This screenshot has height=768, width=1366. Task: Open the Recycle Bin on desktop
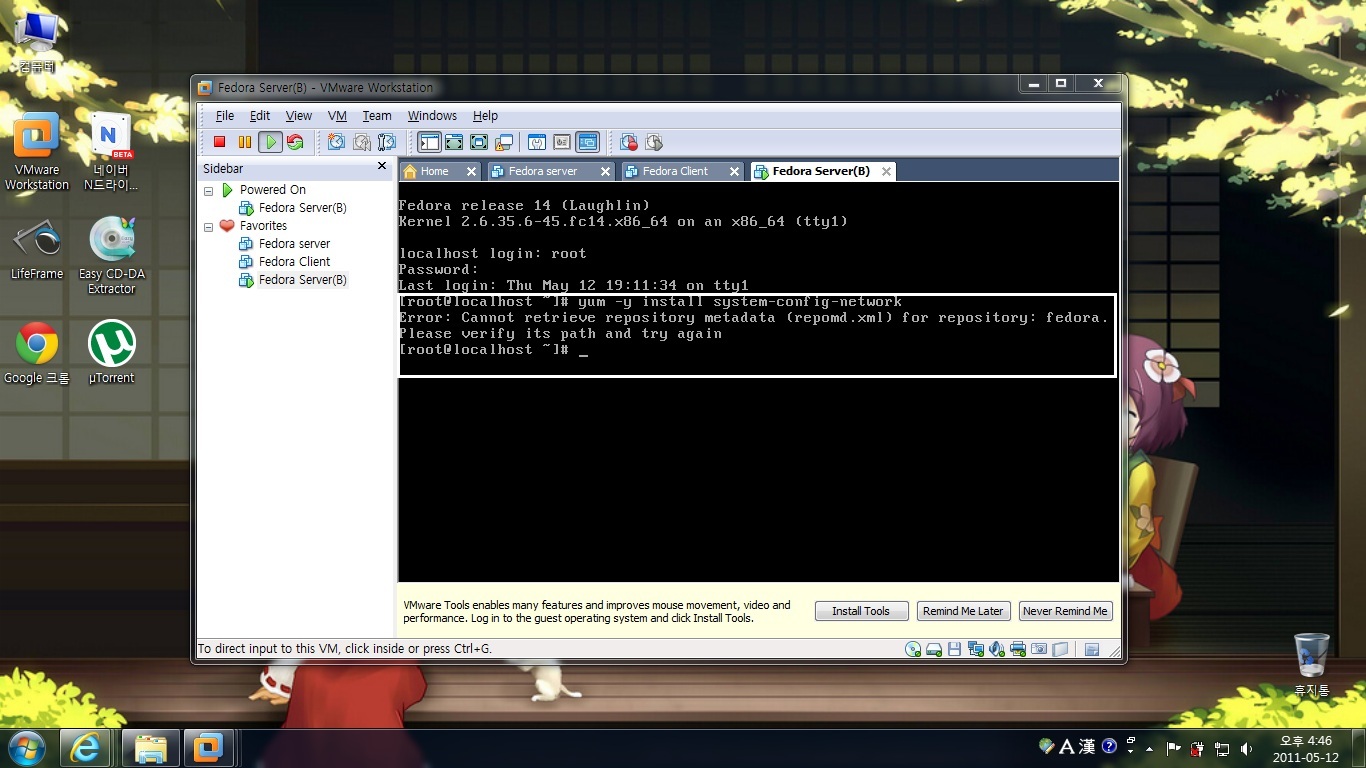pos(1311,665)
